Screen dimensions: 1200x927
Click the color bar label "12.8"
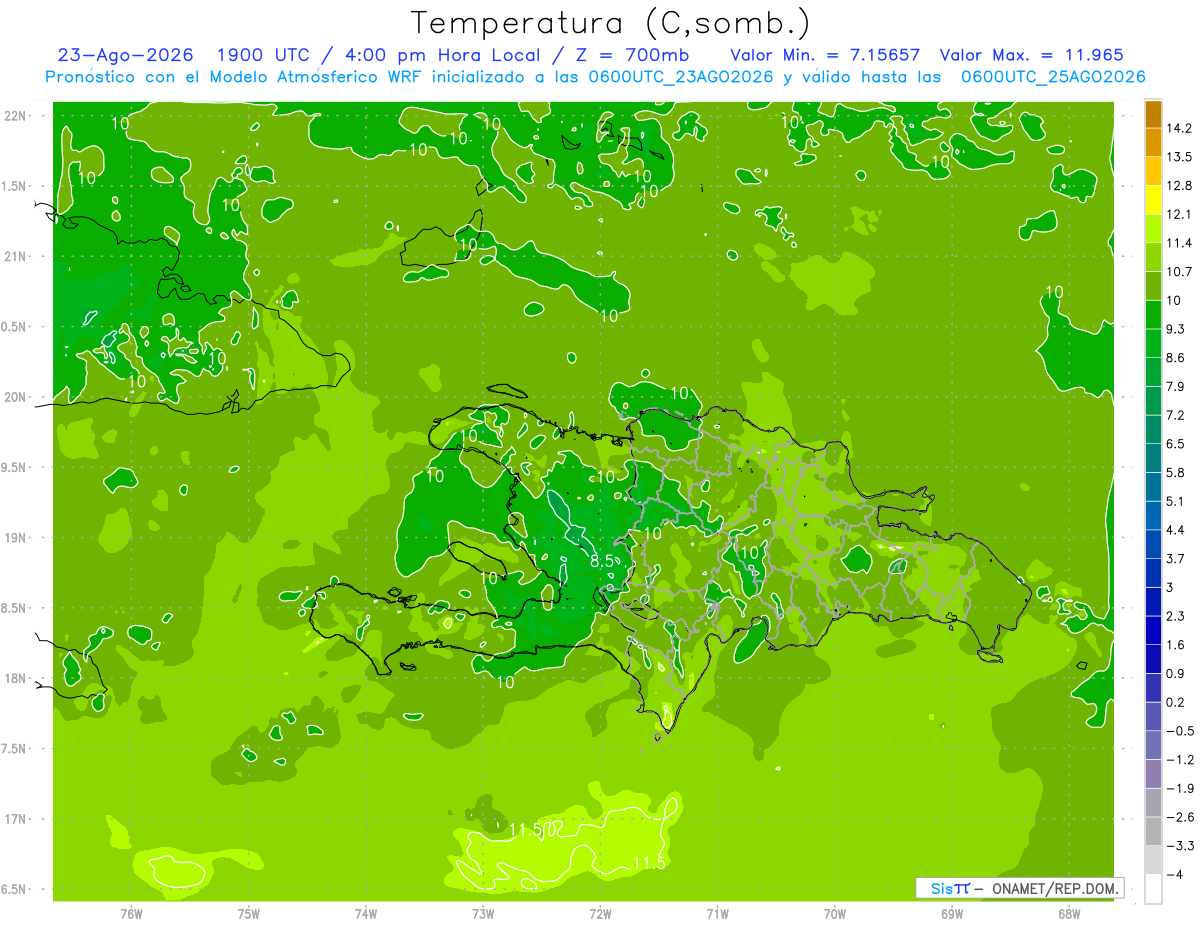pyautogui.click(x=1179, y=185)
